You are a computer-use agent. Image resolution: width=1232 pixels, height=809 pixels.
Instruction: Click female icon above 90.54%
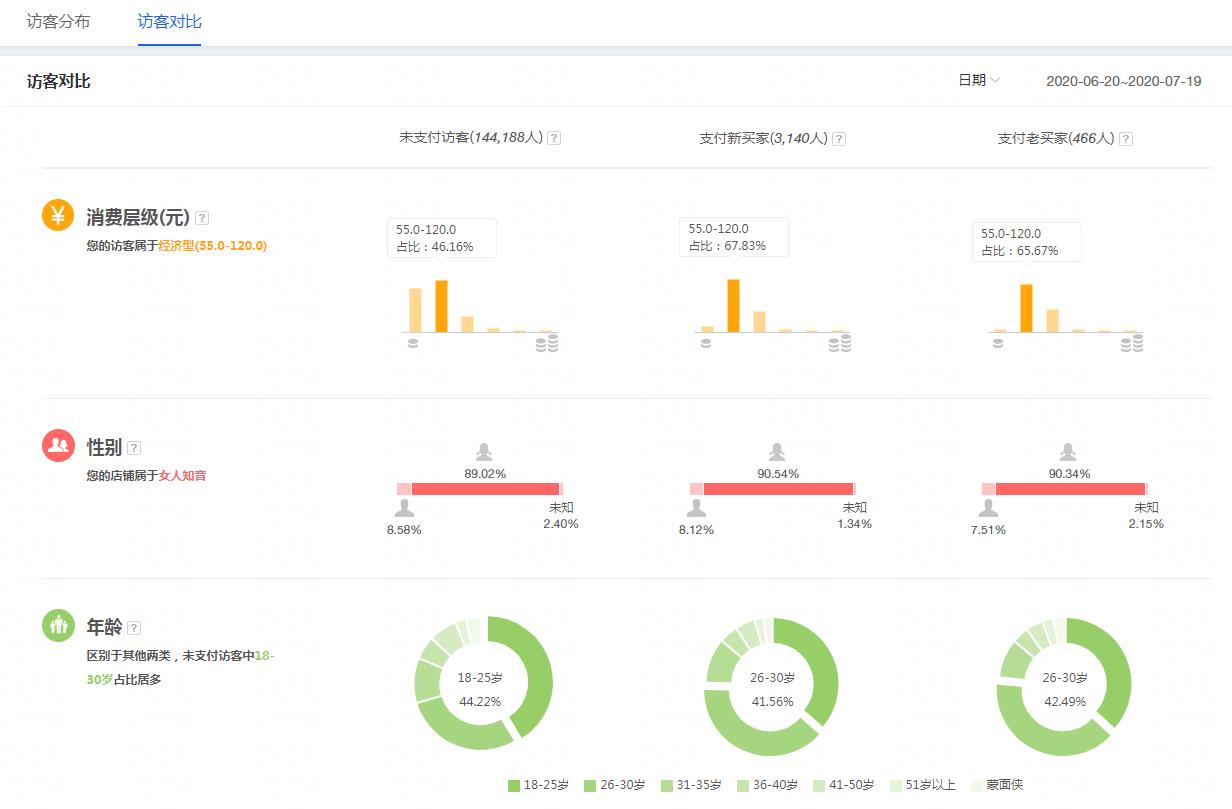[x=777, y=452]
